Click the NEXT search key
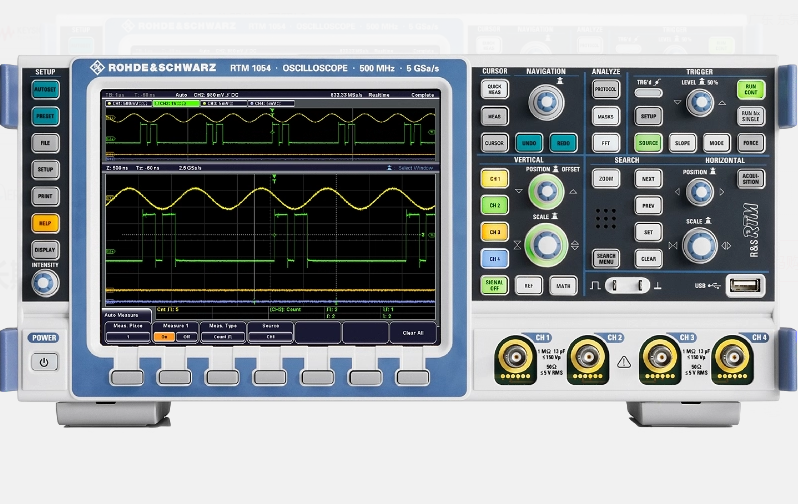 tap(648, 179)
